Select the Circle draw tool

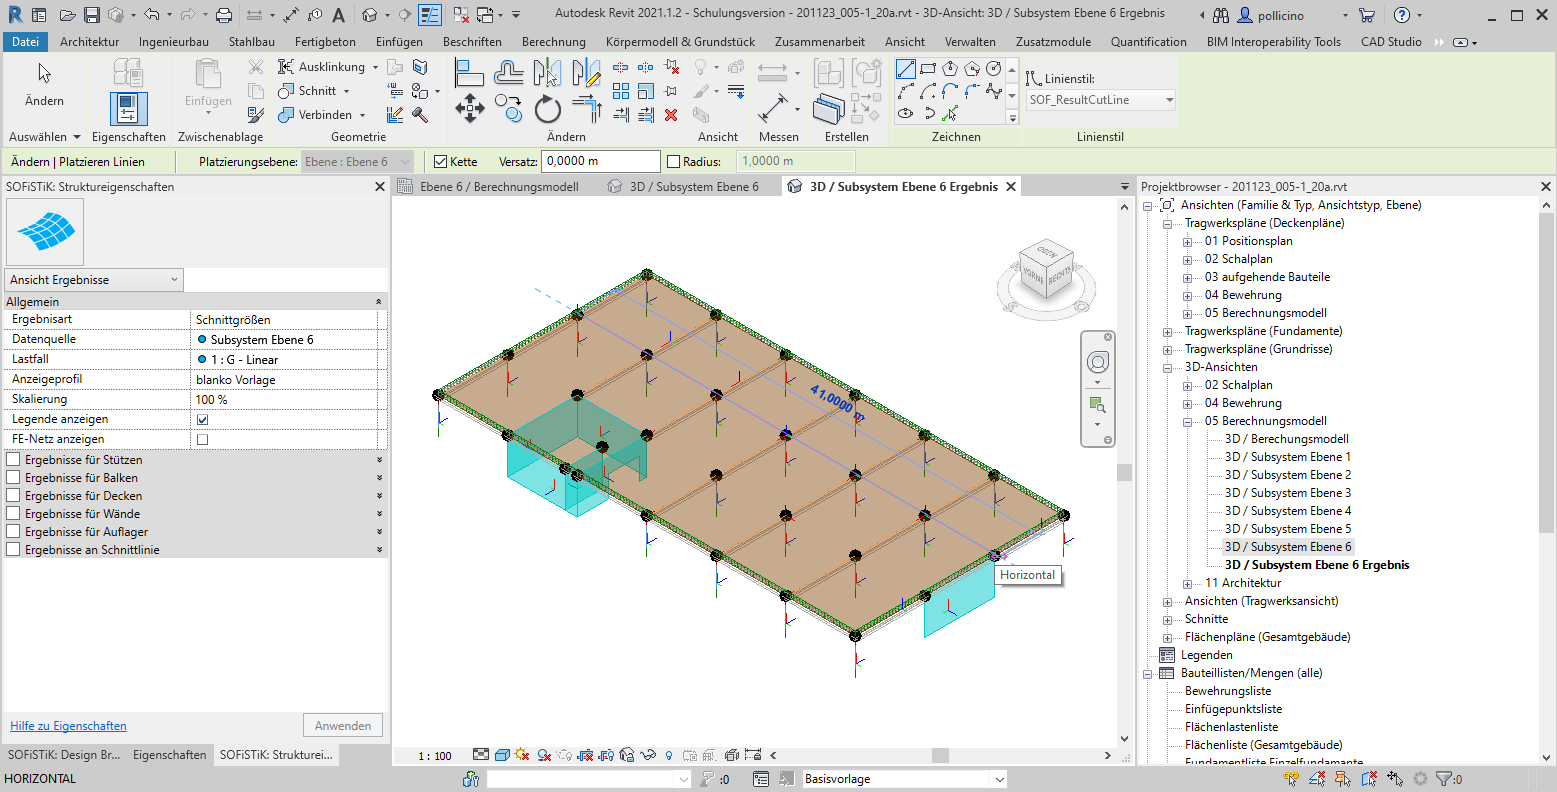(994, 69)
